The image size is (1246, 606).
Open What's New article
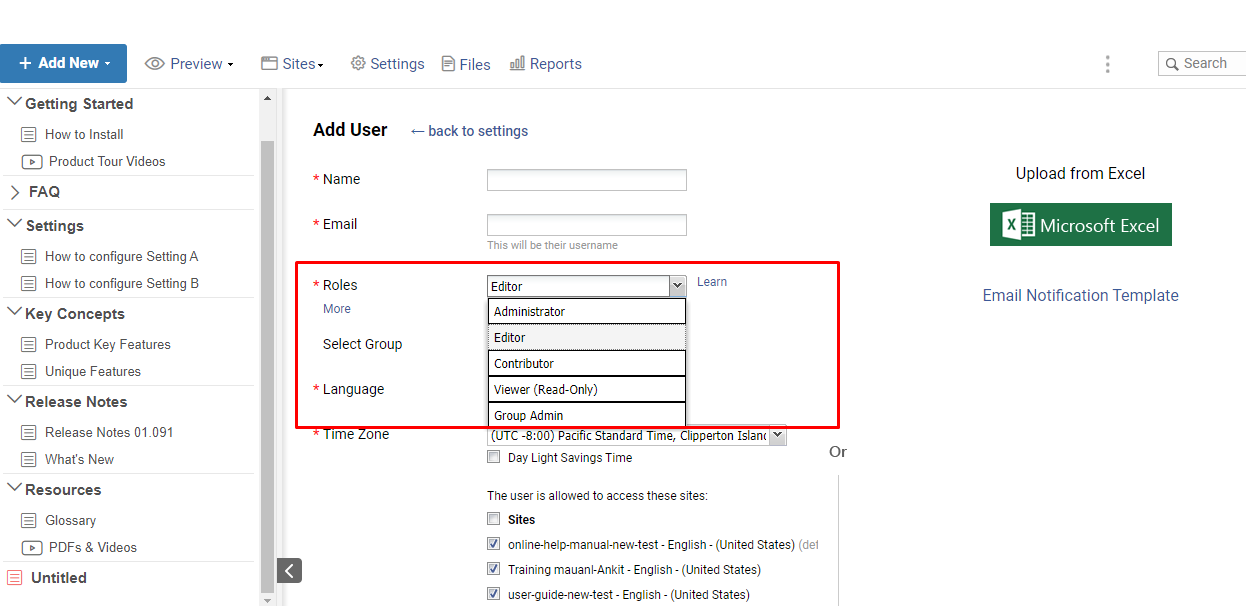coord(79,459)
